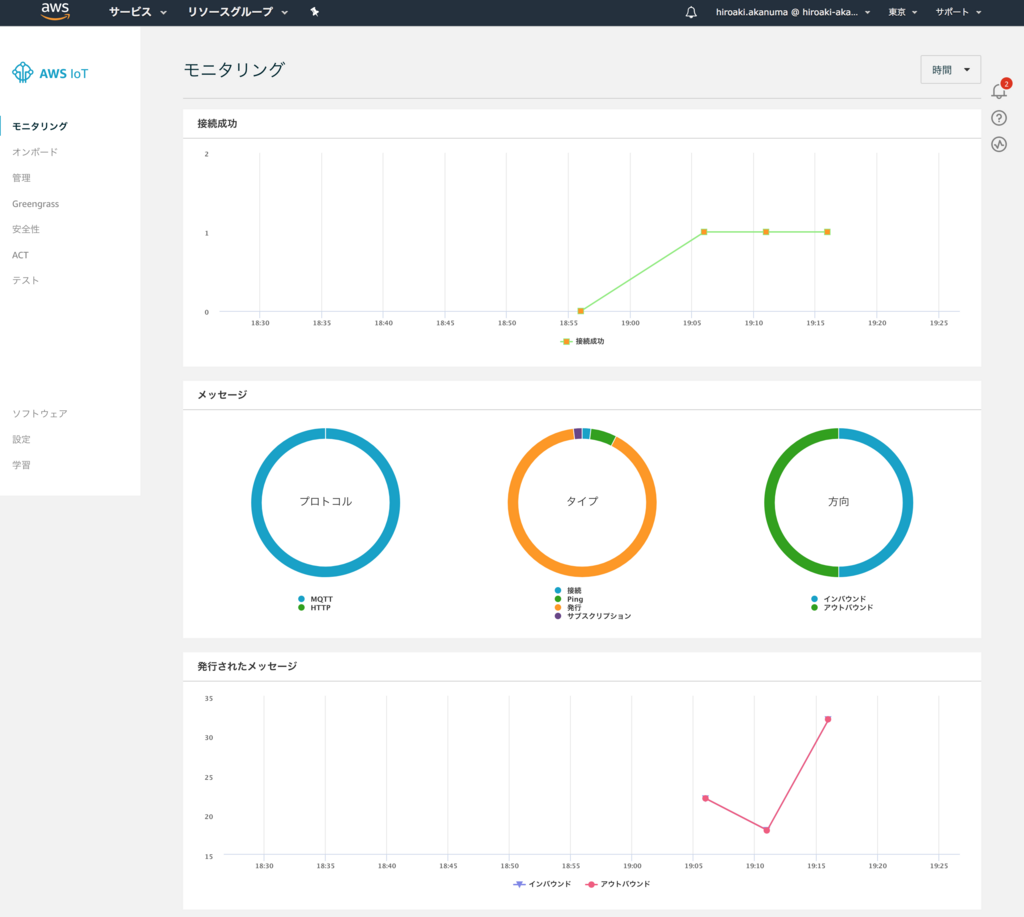Click blue half of 方向 donut
The height and width of the screenshot is (917, 1024).
click(x=908, y=502)
